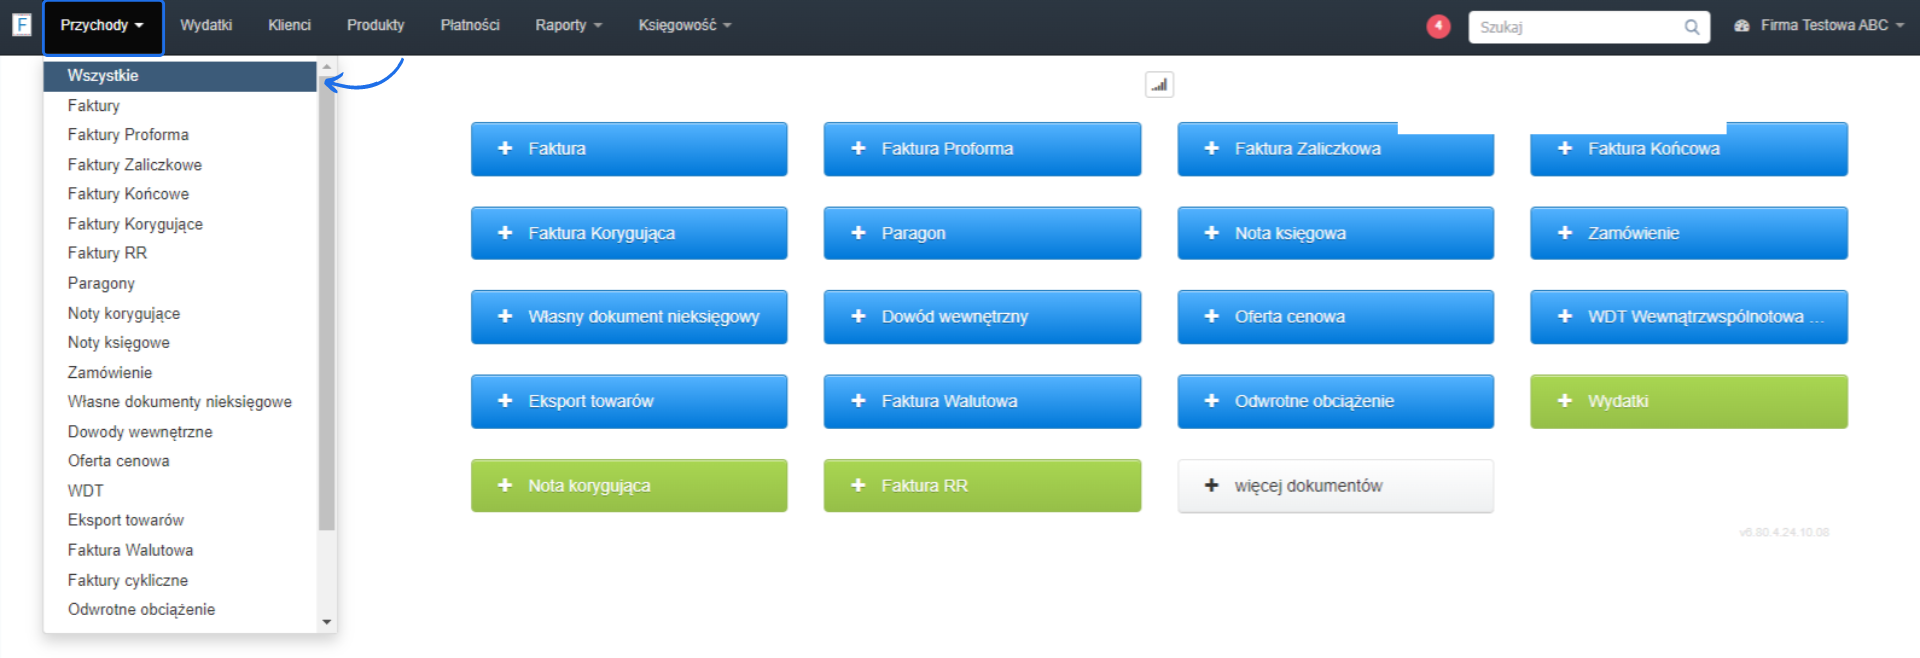Show więcej dokumentów
Screen dimensions: 1920x658
(x=1335, y=486)
